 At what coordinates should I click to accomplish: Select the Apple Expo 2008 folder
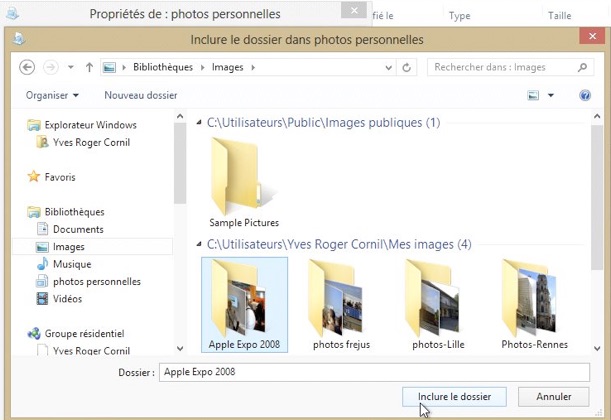click(244, 305)
